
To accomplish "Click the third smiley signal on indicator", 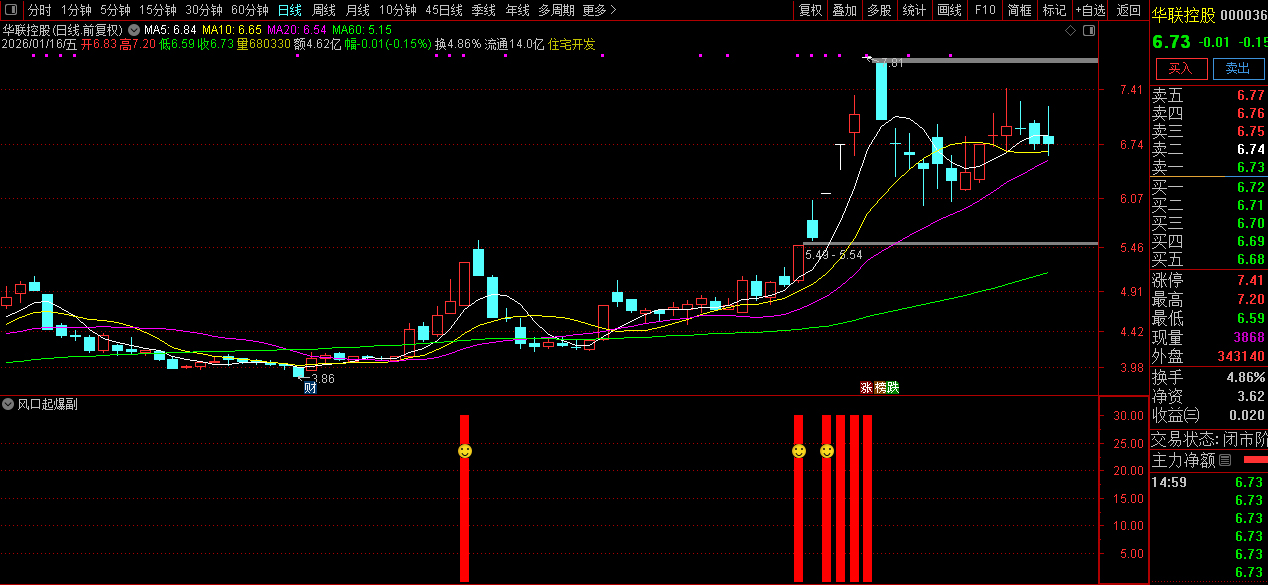I will point(826,451).
